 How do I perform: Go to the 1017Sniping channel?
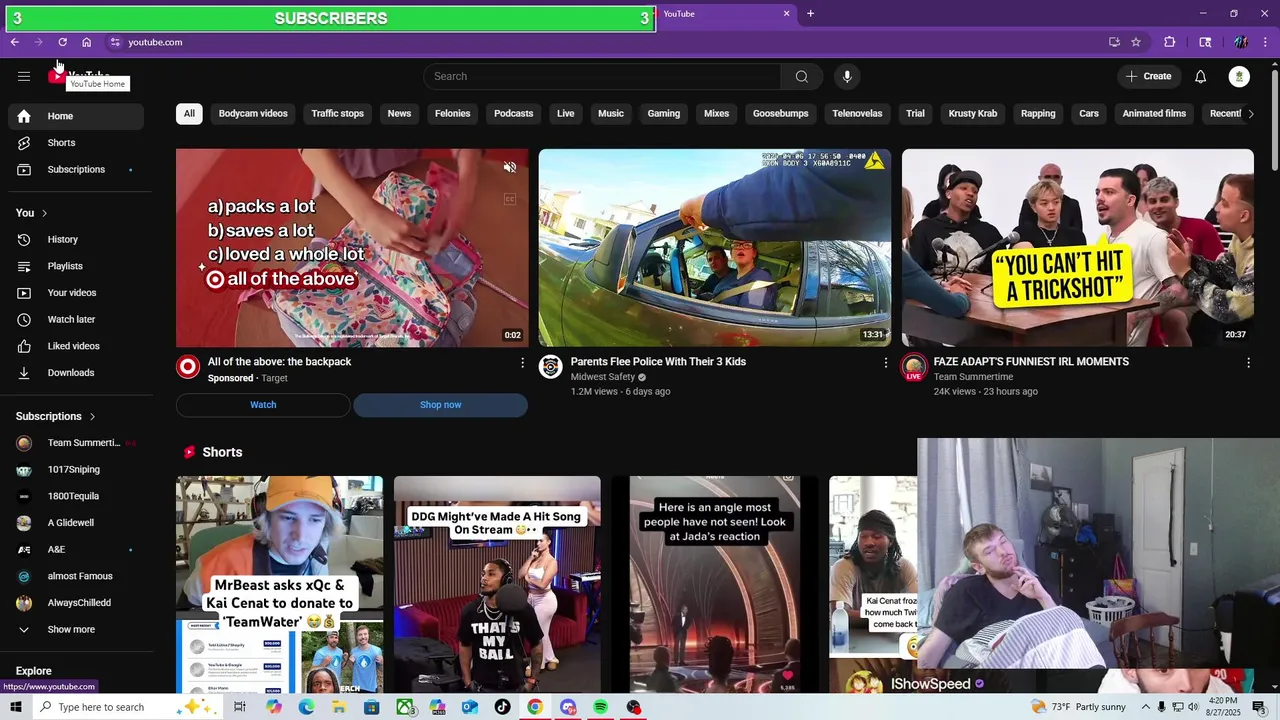(76, 470)
